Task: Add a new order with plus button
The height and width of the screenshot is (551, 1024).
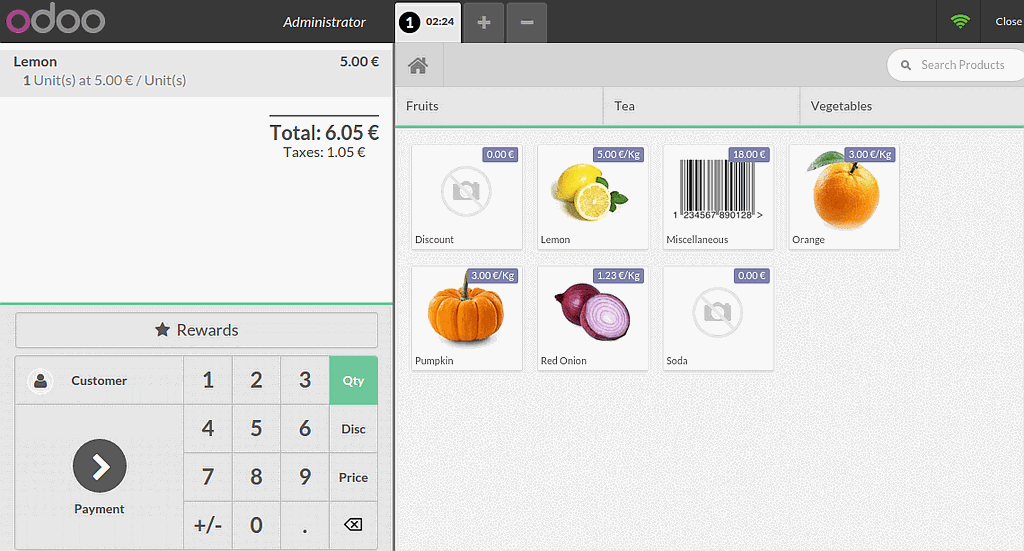Action: pyautogui.click(x=484, y=22)
